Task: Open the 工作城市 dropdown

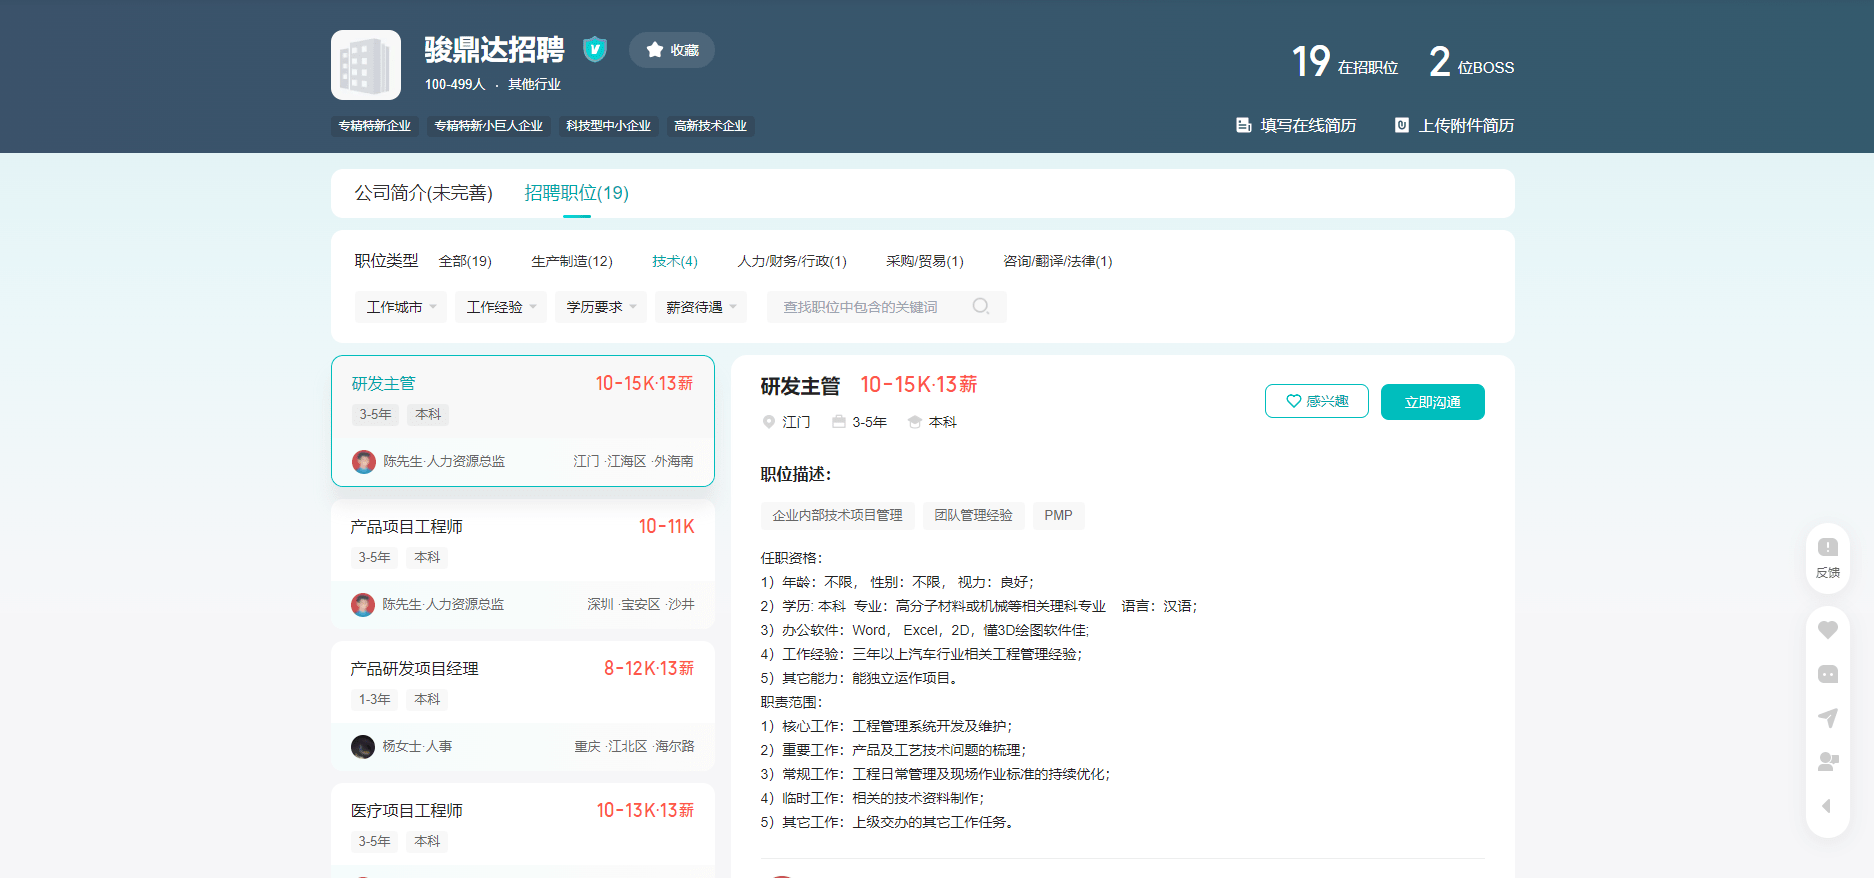Action: pos(401,307)
